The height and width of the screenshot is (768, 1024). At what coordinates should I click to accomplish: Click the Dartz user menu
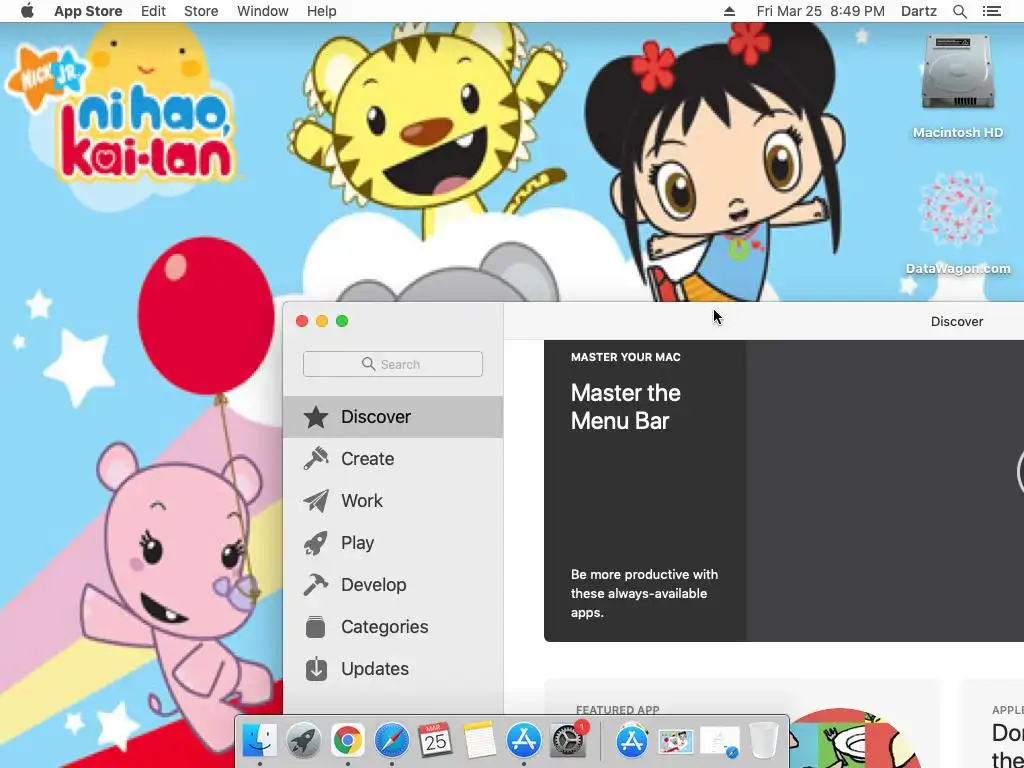point(918,11)
